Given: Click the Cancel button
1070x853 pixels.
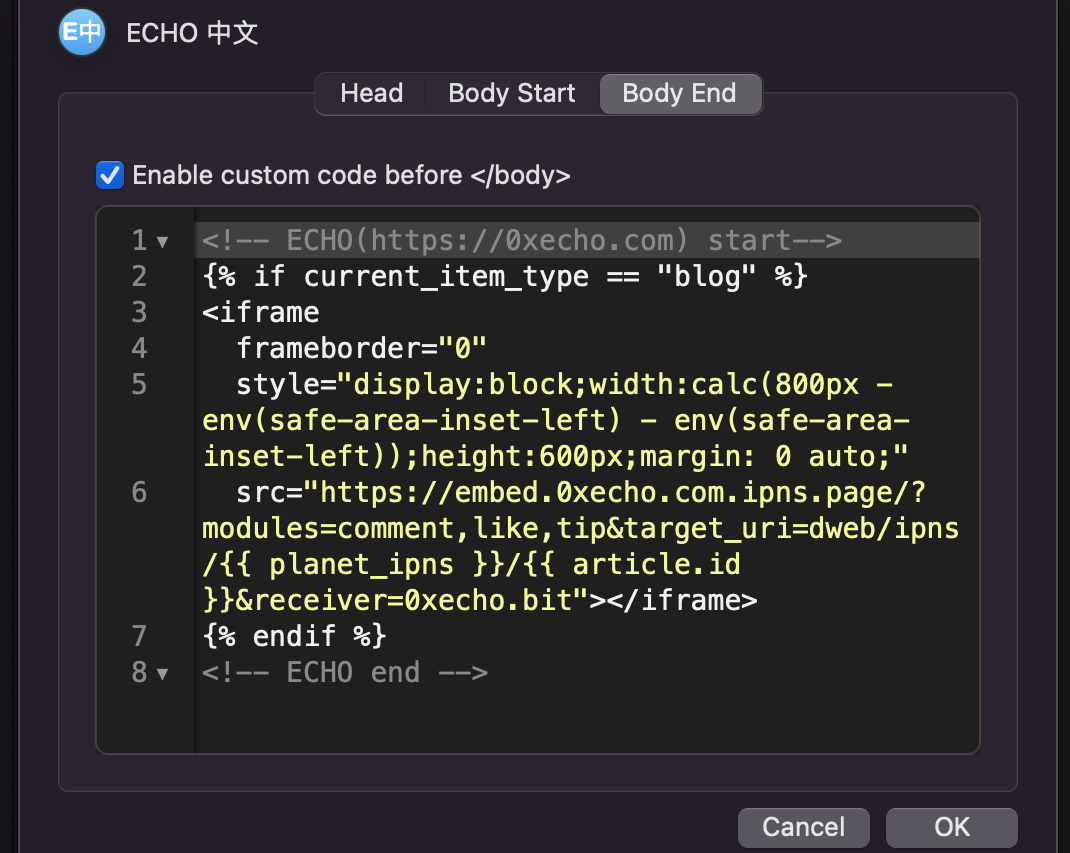Looking at the screenshot, I should click(x=804, y=827).
